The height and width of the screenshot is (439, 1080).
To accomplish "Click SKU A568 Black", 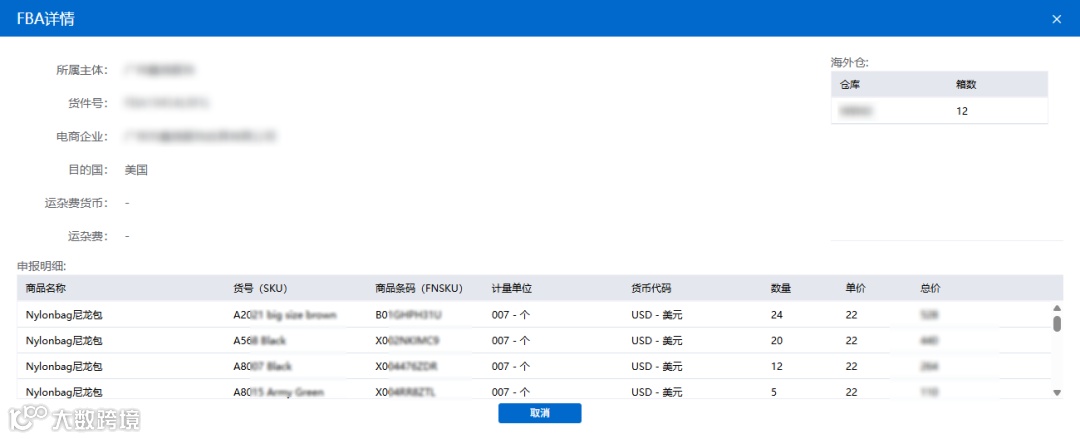I will point(260,340).
